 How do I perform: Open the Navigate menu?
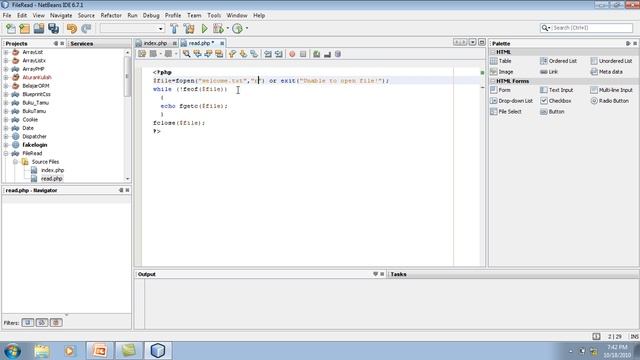pyautogui.click(x=61, y=15)
